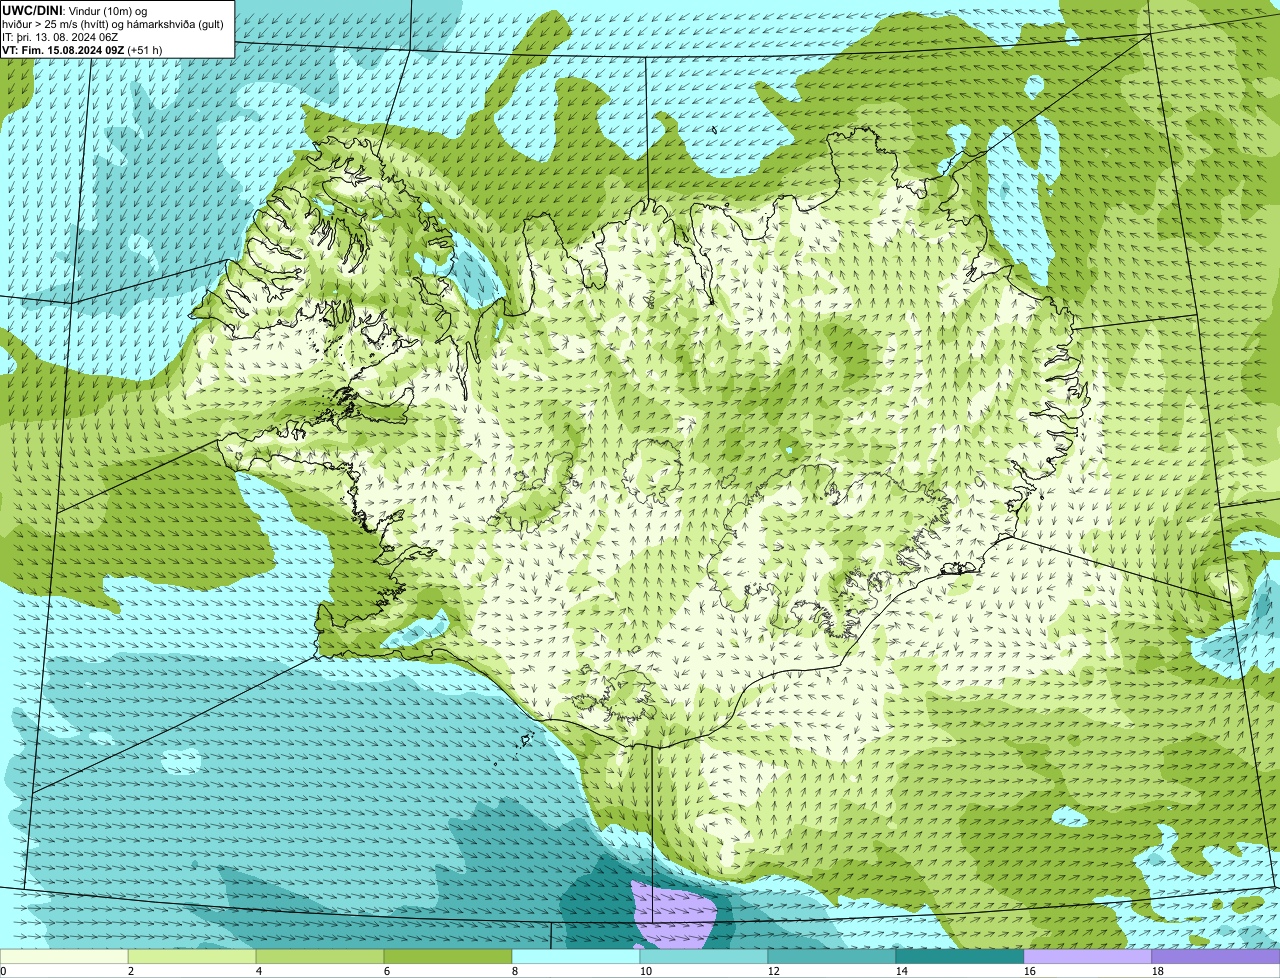Click the "UWC/DINI" model title text

pyautogui.click(x=32, y=10)
